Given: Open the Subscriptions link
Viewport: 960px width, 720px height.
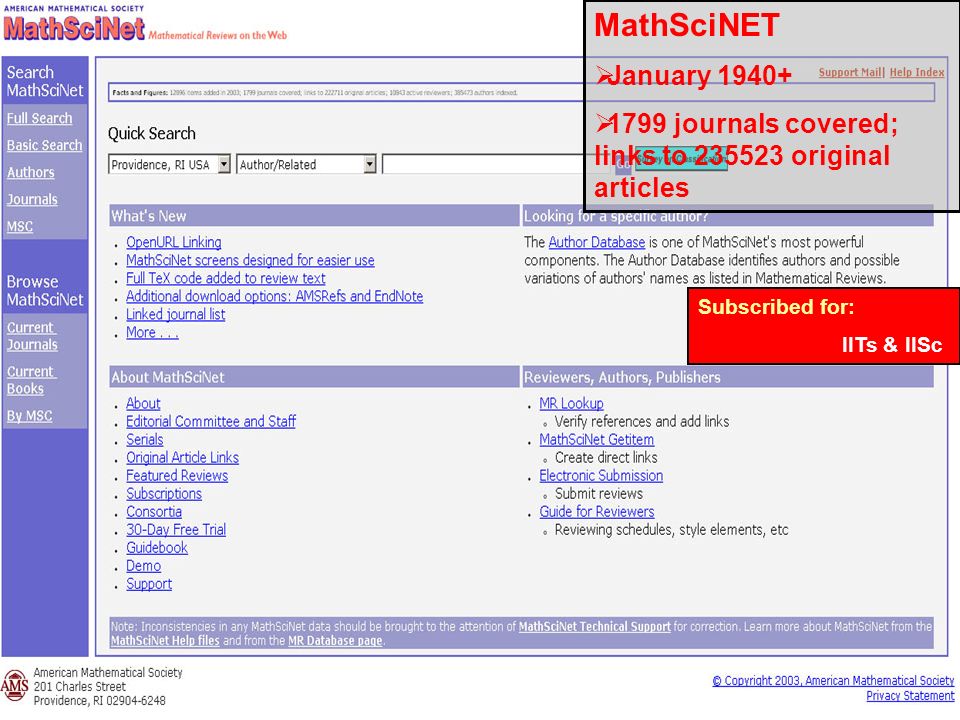Looking at the screenshot, I should pos(164,493).
